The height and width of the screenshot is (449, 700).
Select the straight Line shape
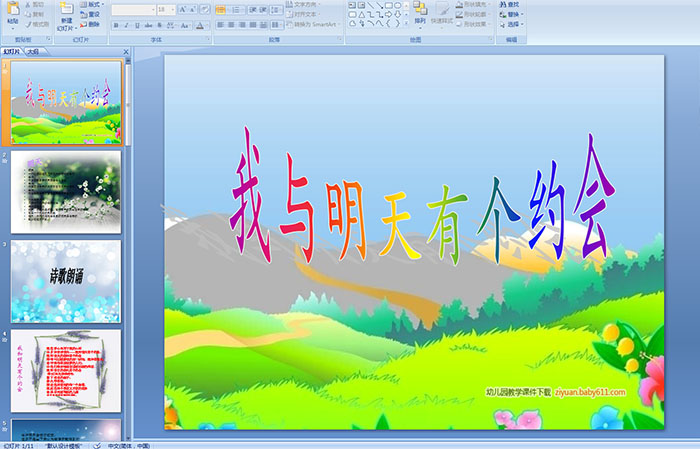370,5
